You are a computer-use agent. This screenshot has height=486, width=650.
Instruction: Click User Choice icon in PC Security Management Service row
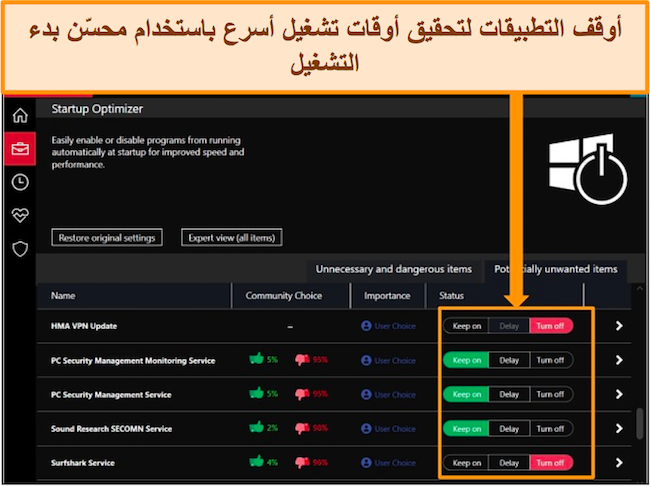point(366,394)
